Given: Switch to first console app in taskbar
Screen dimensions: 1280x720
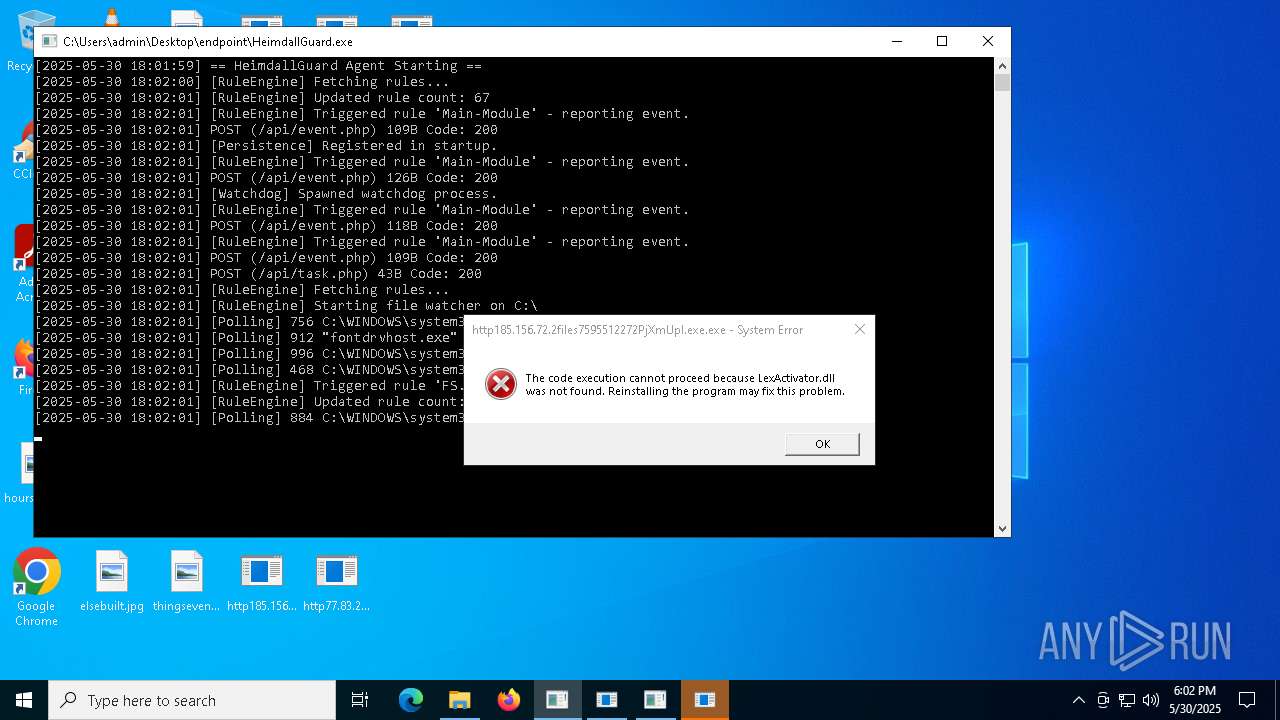Looking at the screenshot, I should tap(557, 700).
